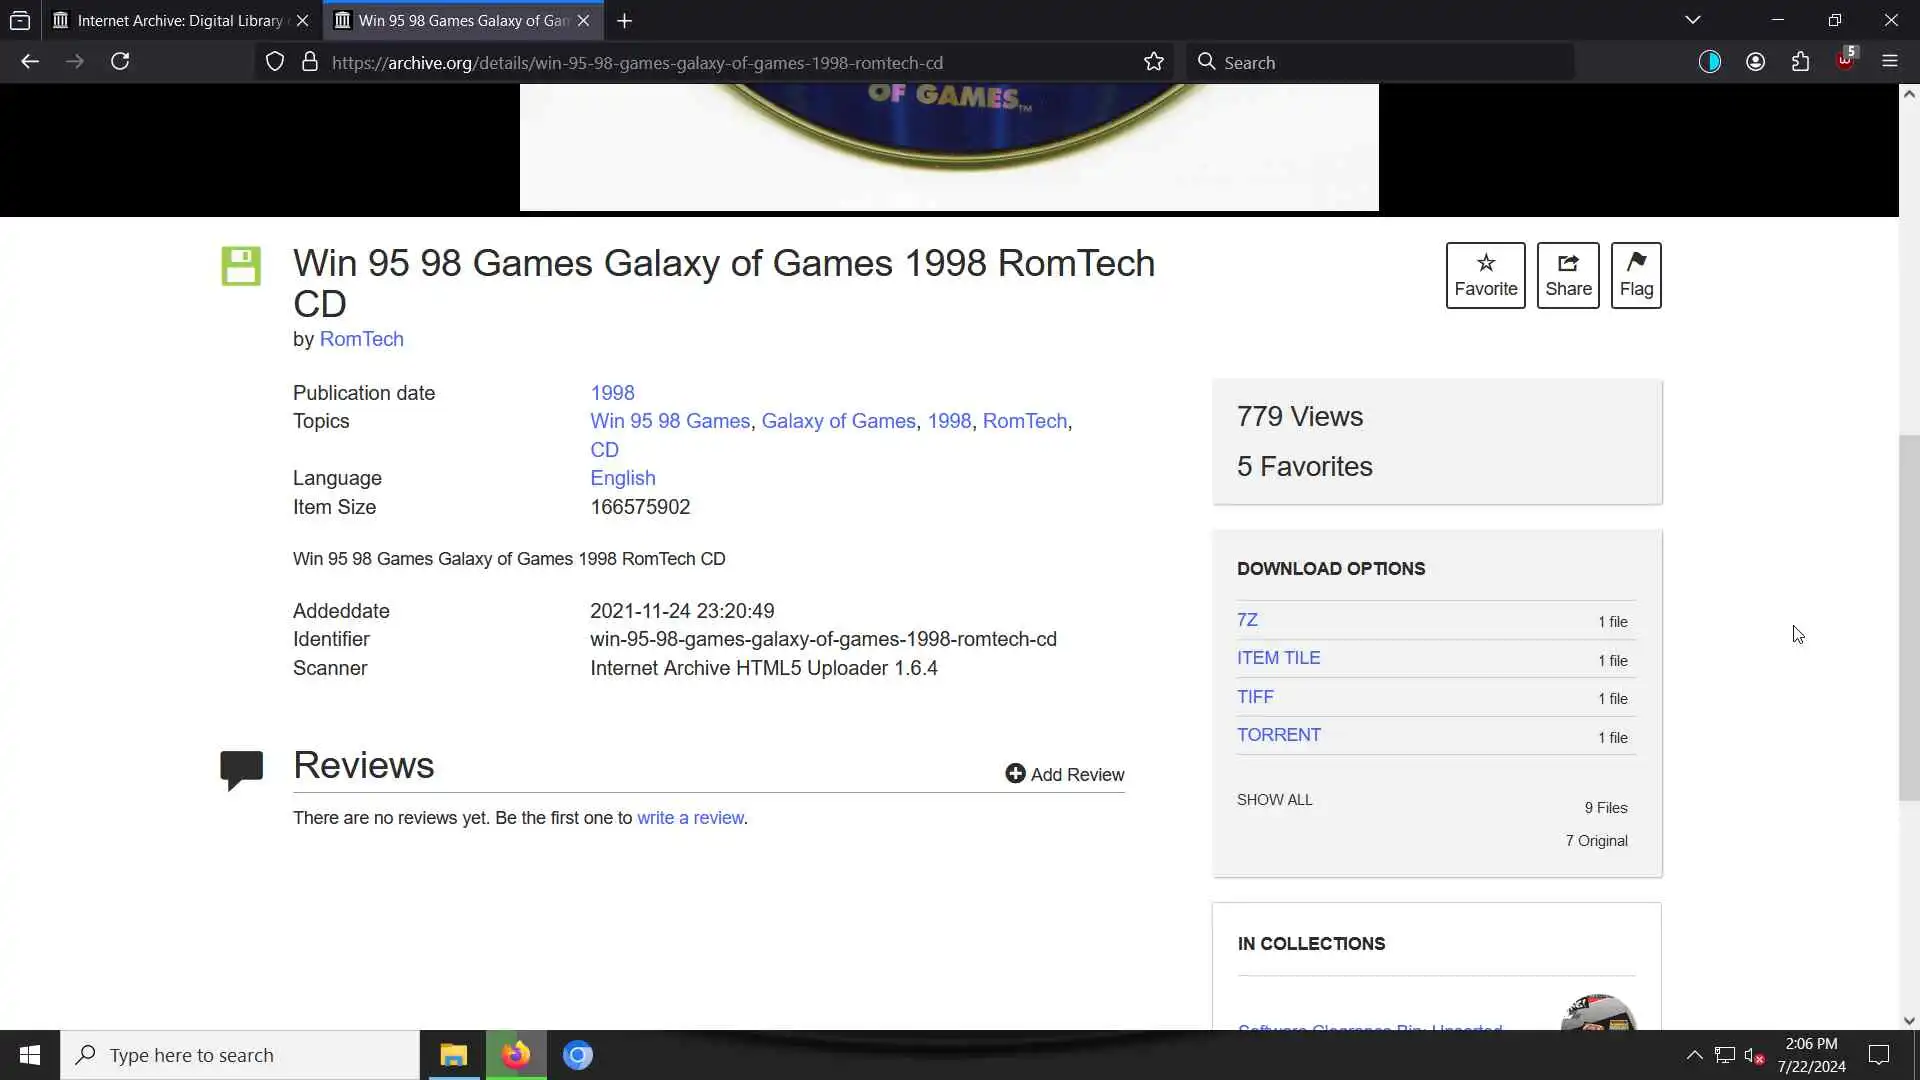This screenshot has height=1080, width=1920.
Task: Reload the current page
Action: (x=120, y=62)
